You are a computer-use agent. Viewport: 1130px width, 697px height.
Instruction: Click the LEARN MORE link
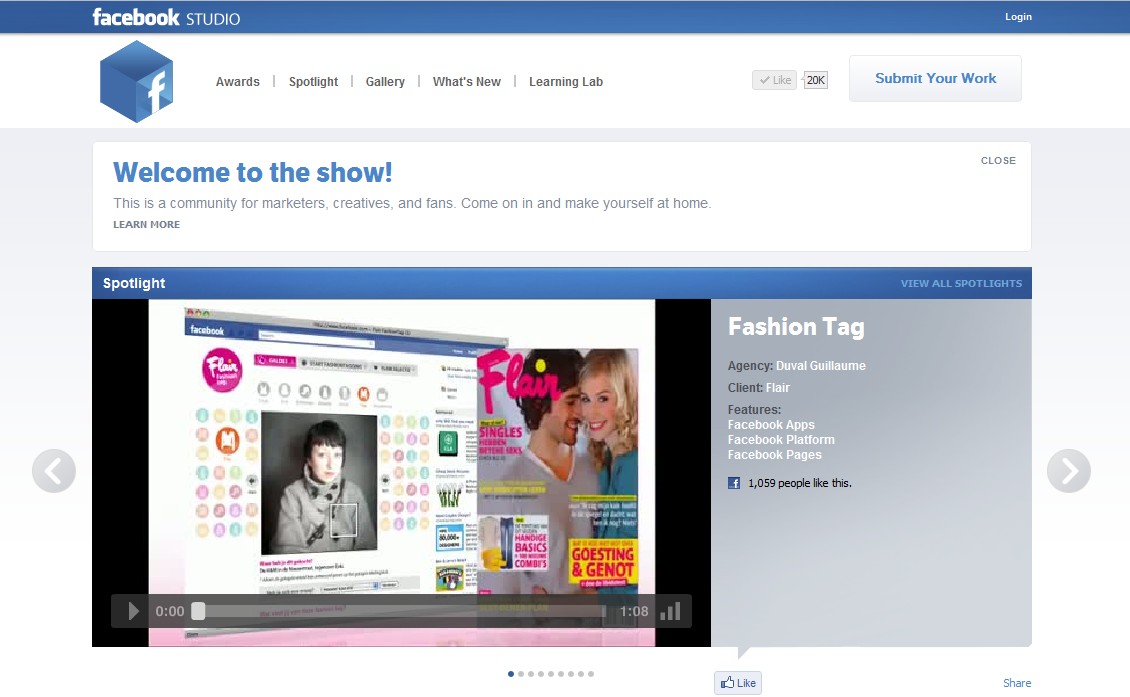pos(146,224)
